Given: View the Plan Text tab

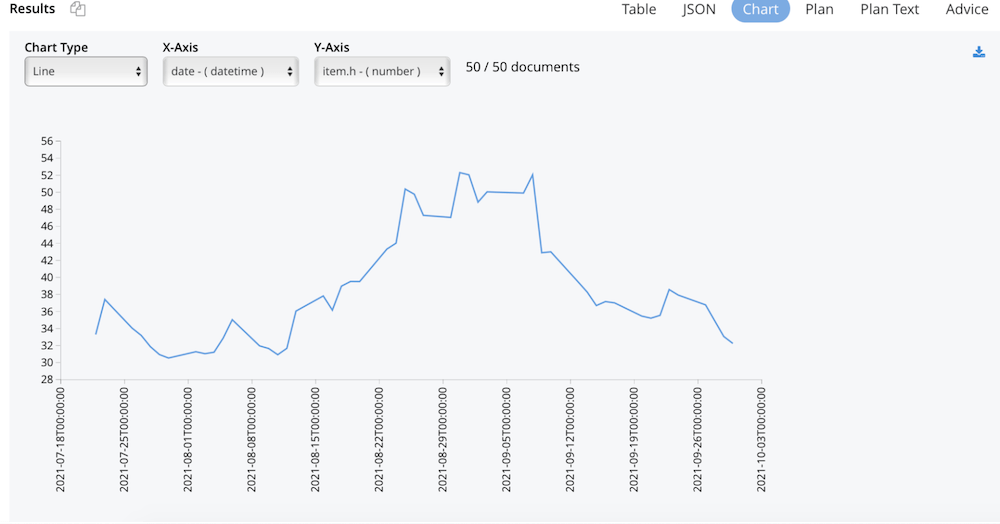Looking at the screenshot, I should pos(889,9).
